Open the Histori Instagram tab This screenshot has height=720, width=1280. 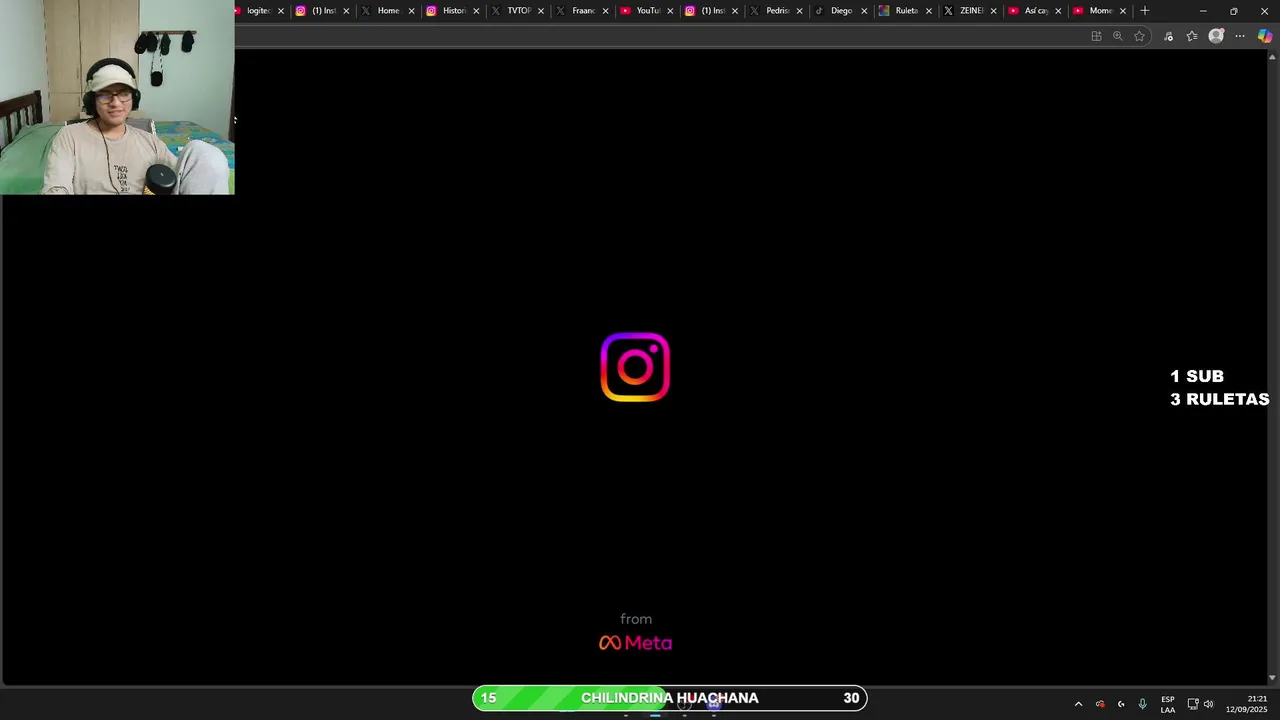(x=453, y=11)
